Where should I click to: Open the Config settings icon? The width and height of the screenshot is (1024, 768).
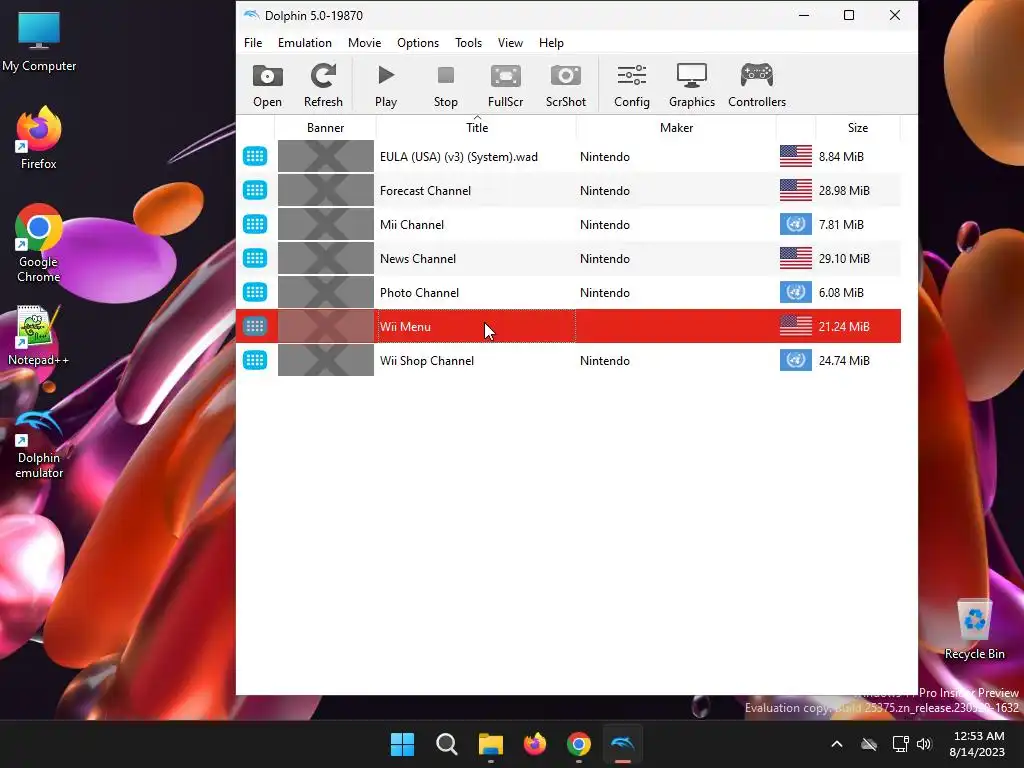point(632,85)
